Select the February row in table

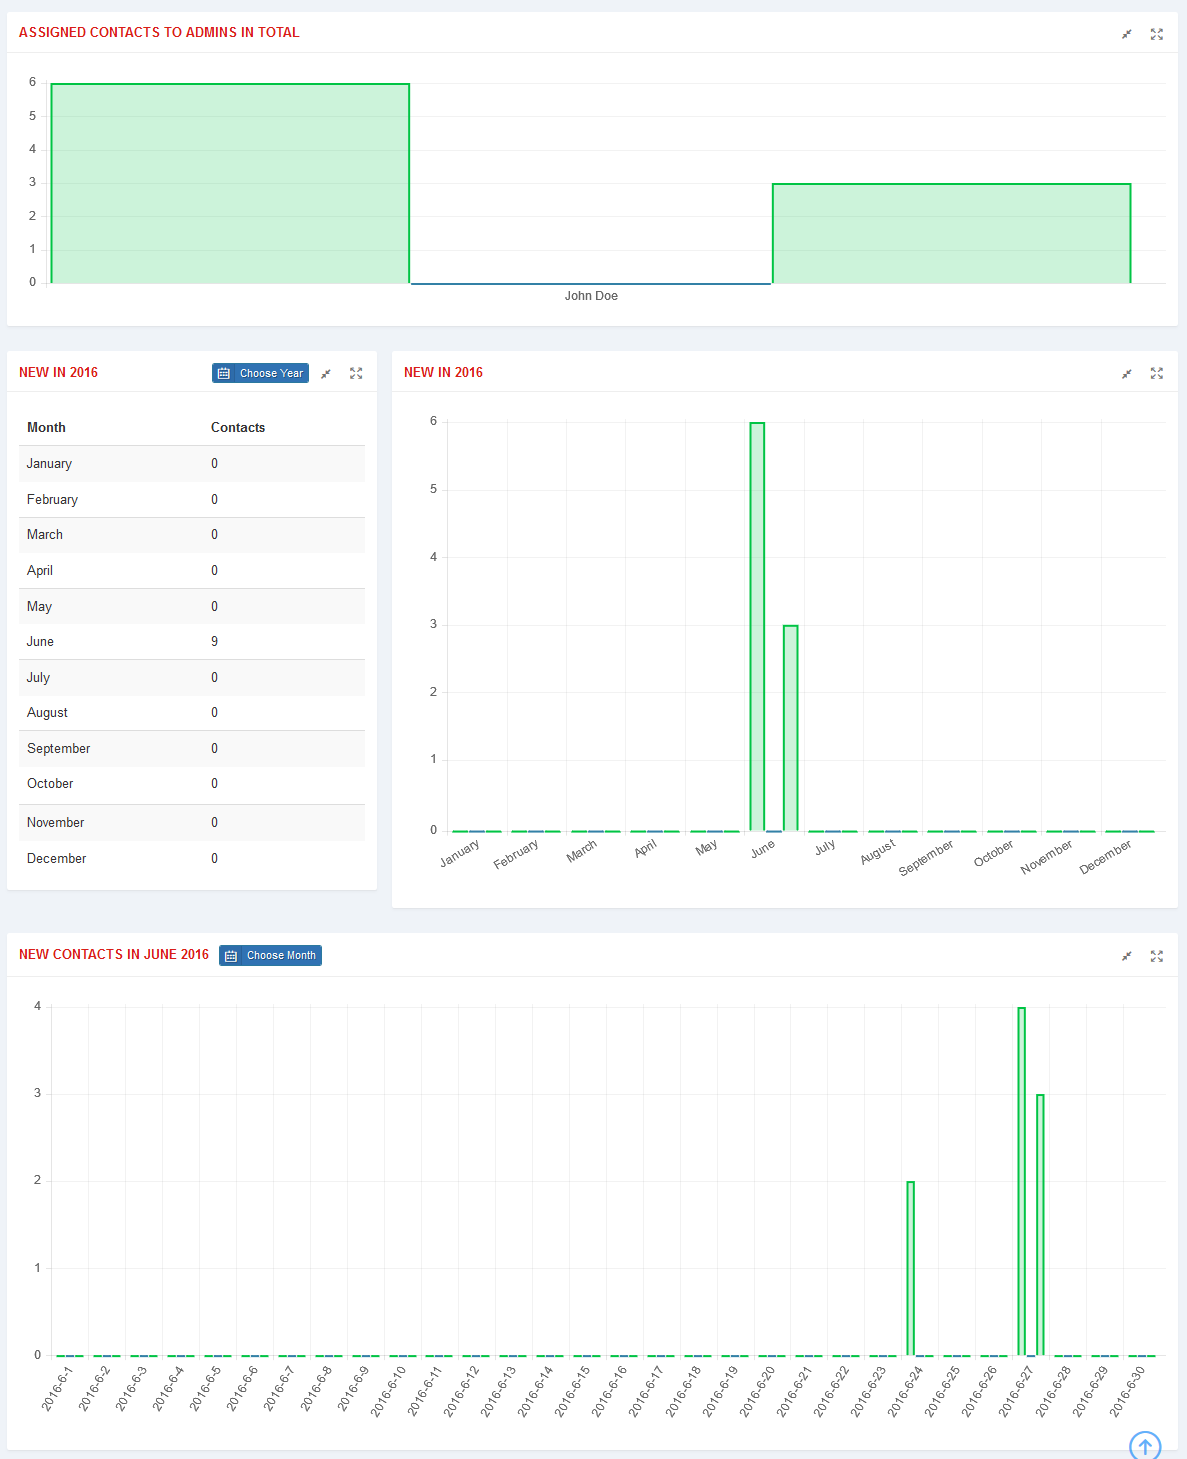pos(192,499)
